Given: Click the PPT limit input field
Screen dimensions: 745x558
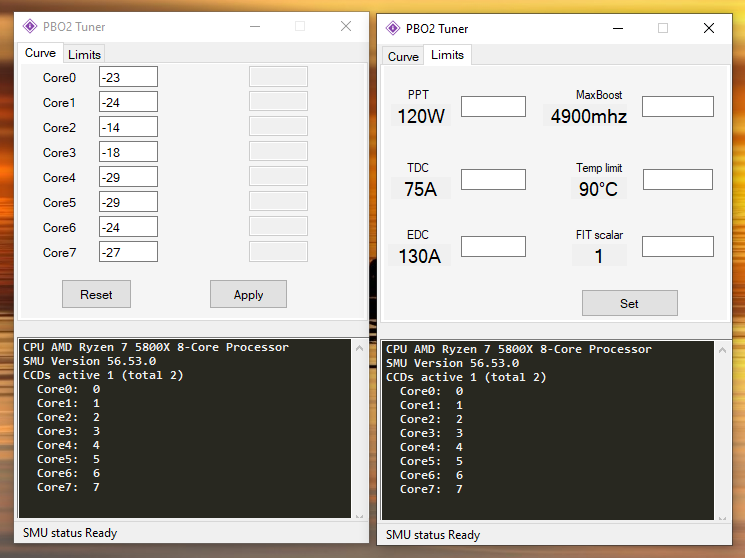Looking at the screenshot, I should tap(493, 106).
